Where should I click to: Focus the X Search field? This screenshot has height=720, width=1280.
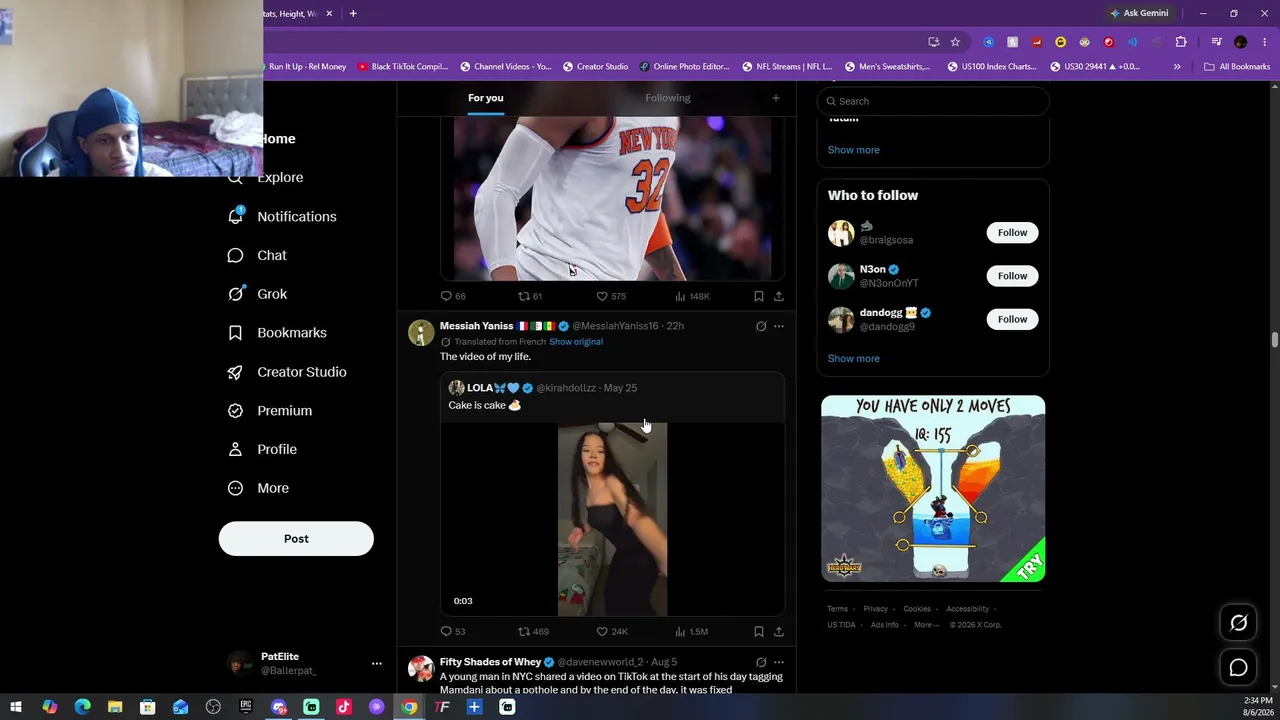click(x=933, y=101)
